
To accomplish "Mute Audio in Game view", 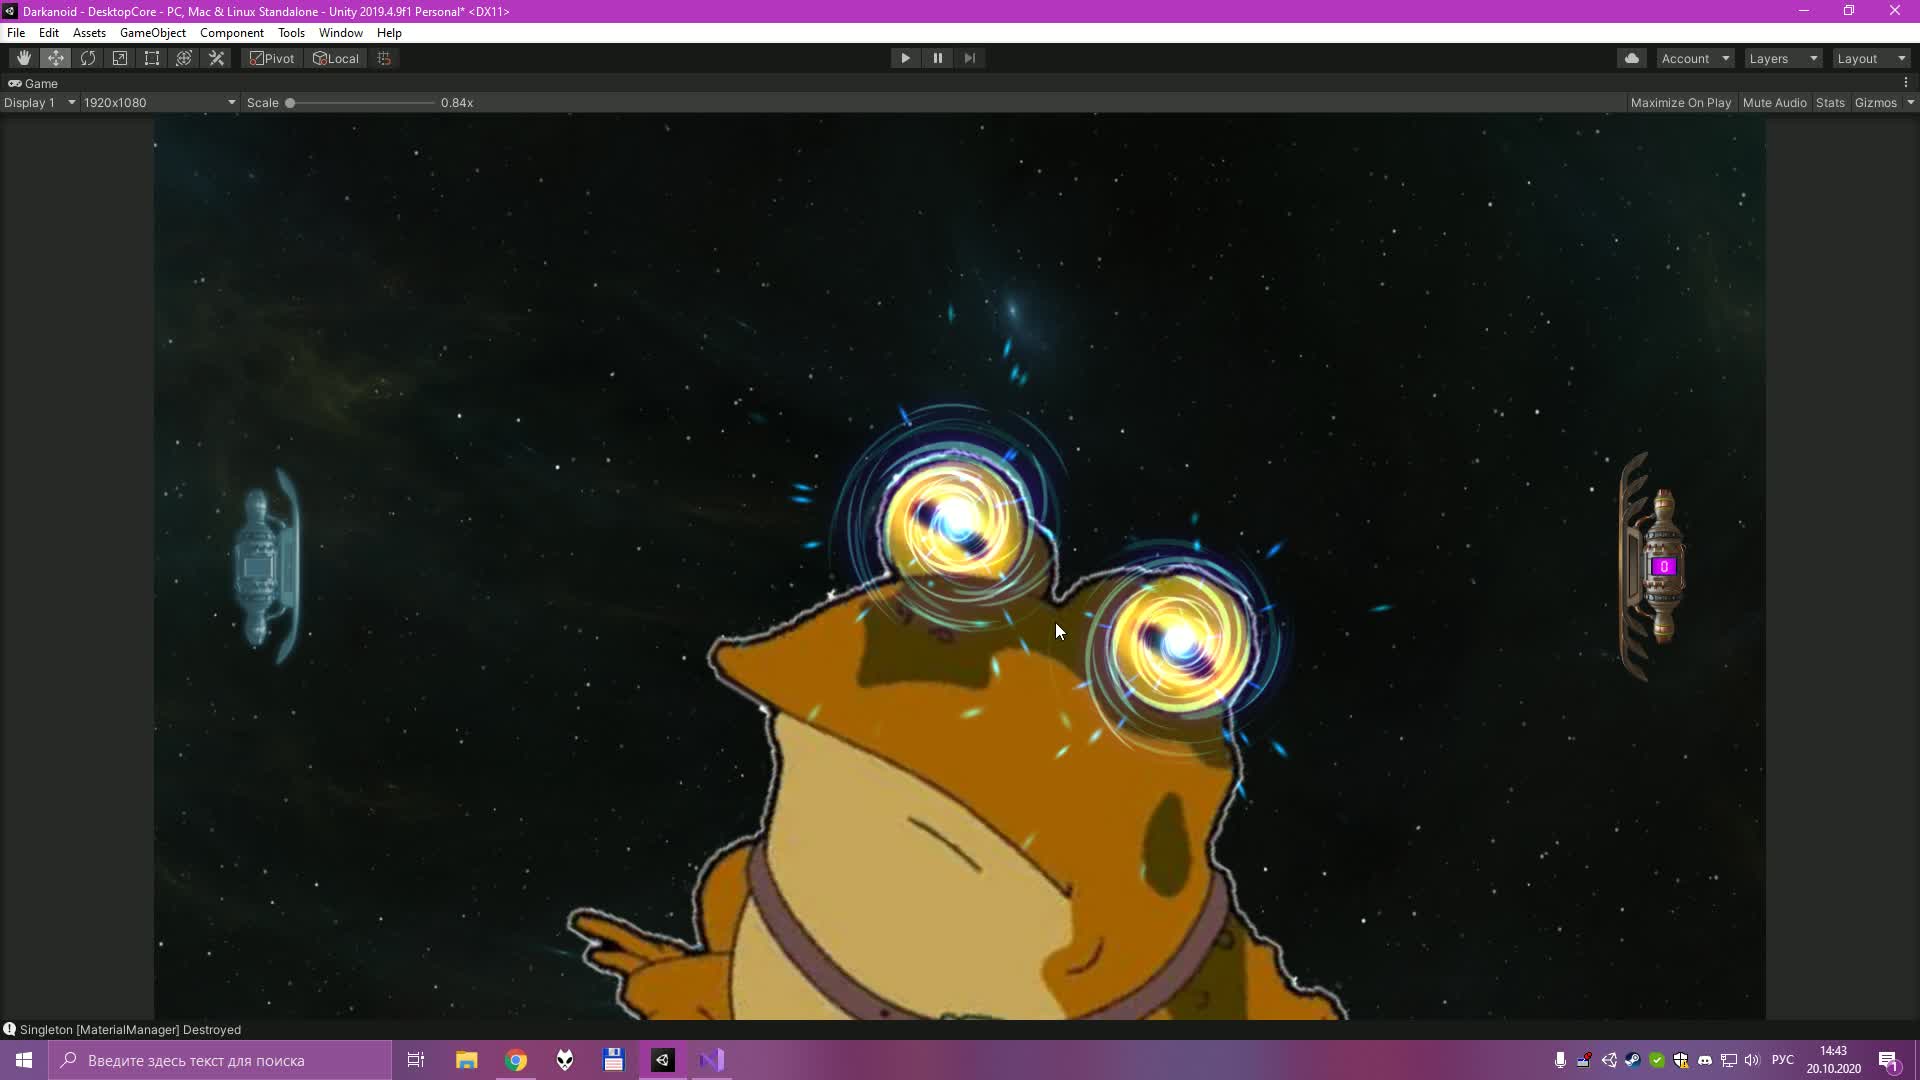I will pyautogui.click(x=1774, y=102).
